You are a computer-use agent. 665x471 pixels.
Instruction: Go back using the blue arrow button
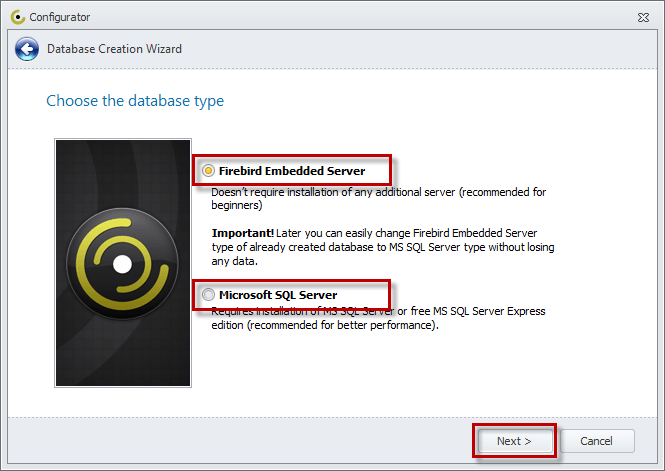tap(27, 49)
